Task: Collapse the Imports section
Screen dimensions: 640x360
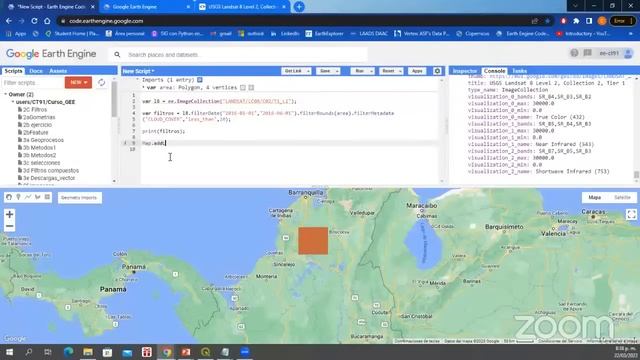Action: click(138, 80)
